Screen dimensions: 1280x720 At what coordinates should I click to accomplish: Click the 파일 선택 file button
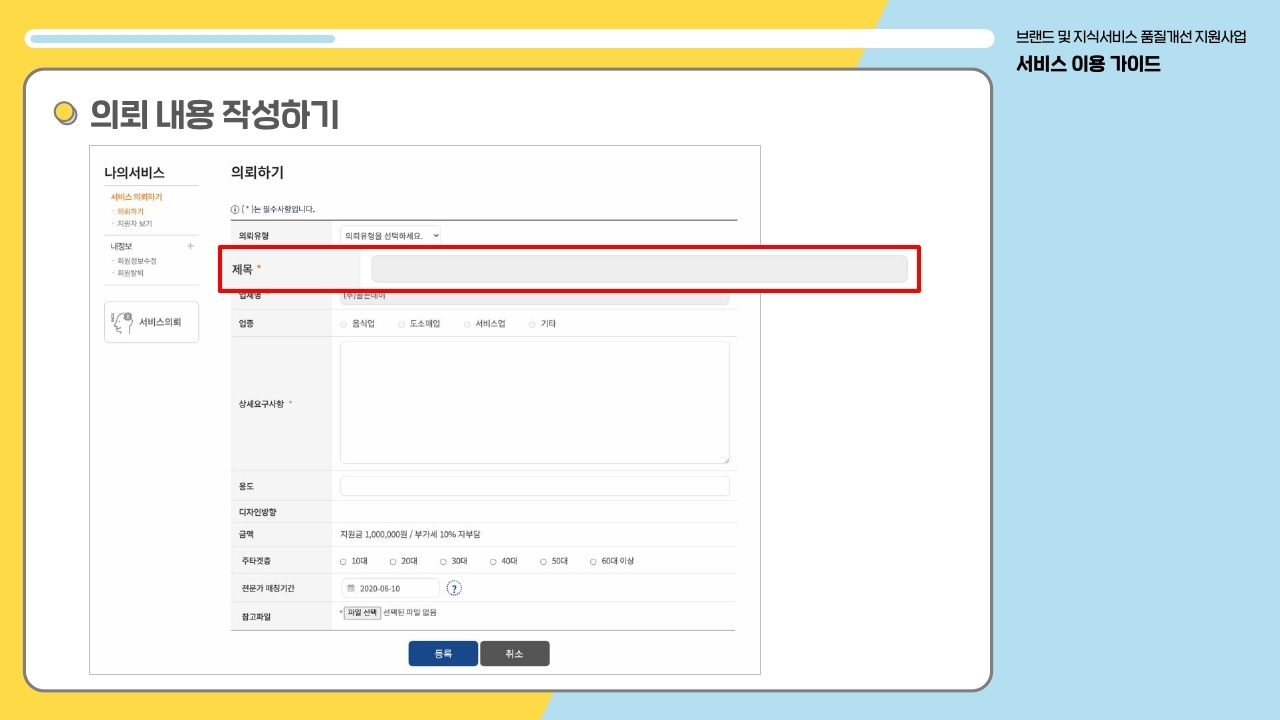pos(362,613)
